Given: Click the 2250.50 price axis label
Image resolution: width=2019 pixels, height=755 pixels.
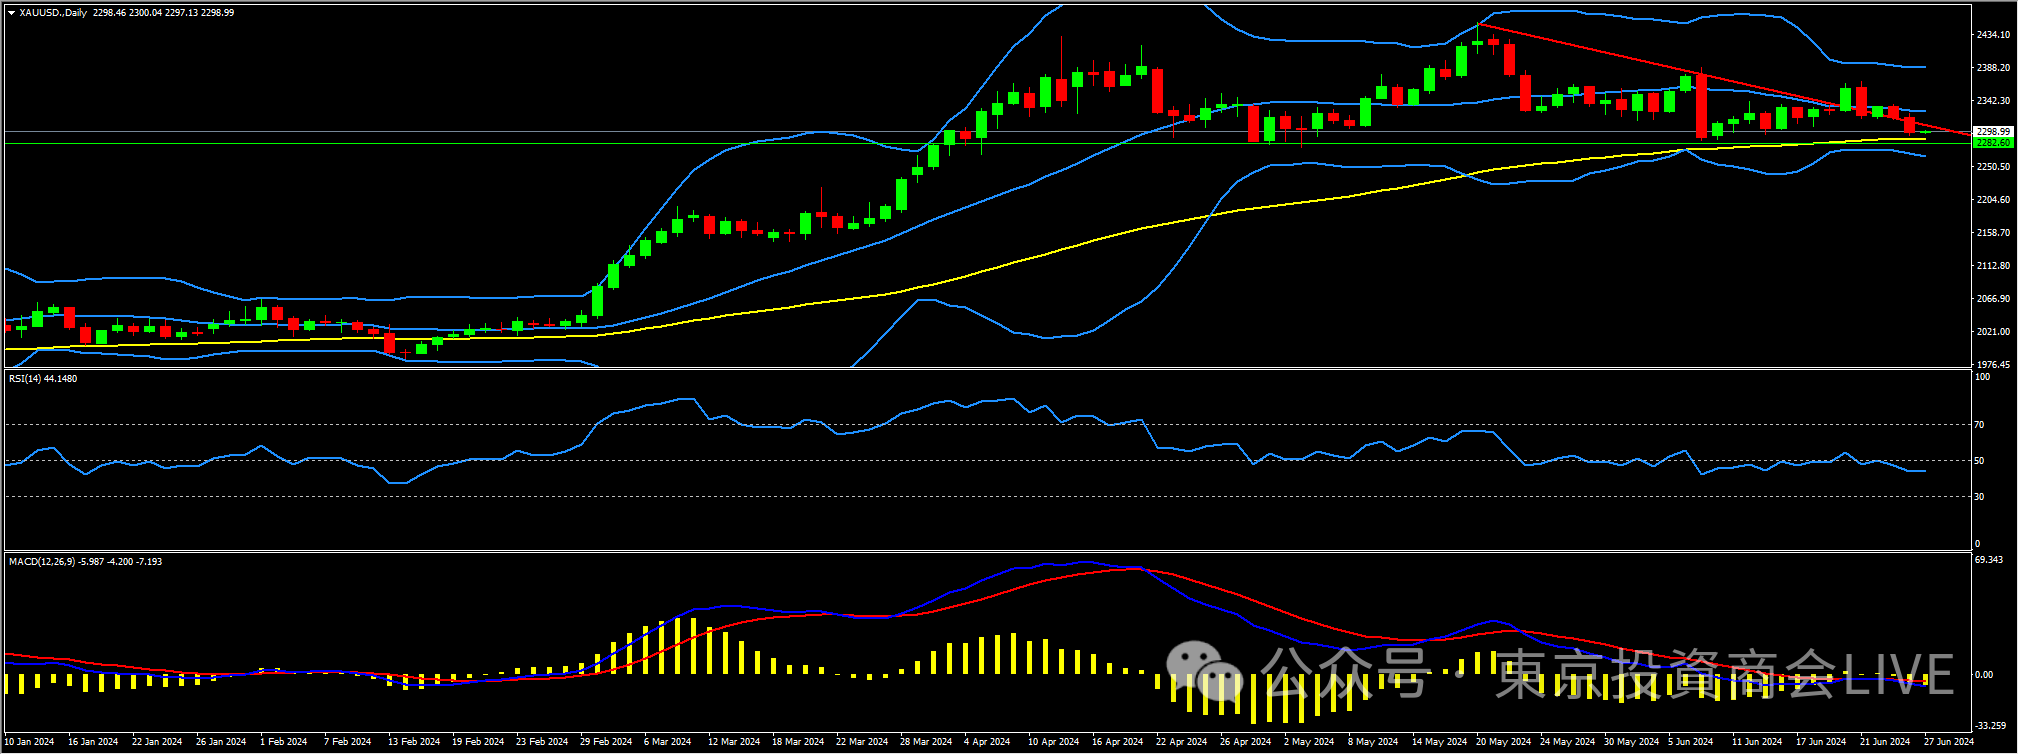Looking at the screenshot, I should (1993, 167).
